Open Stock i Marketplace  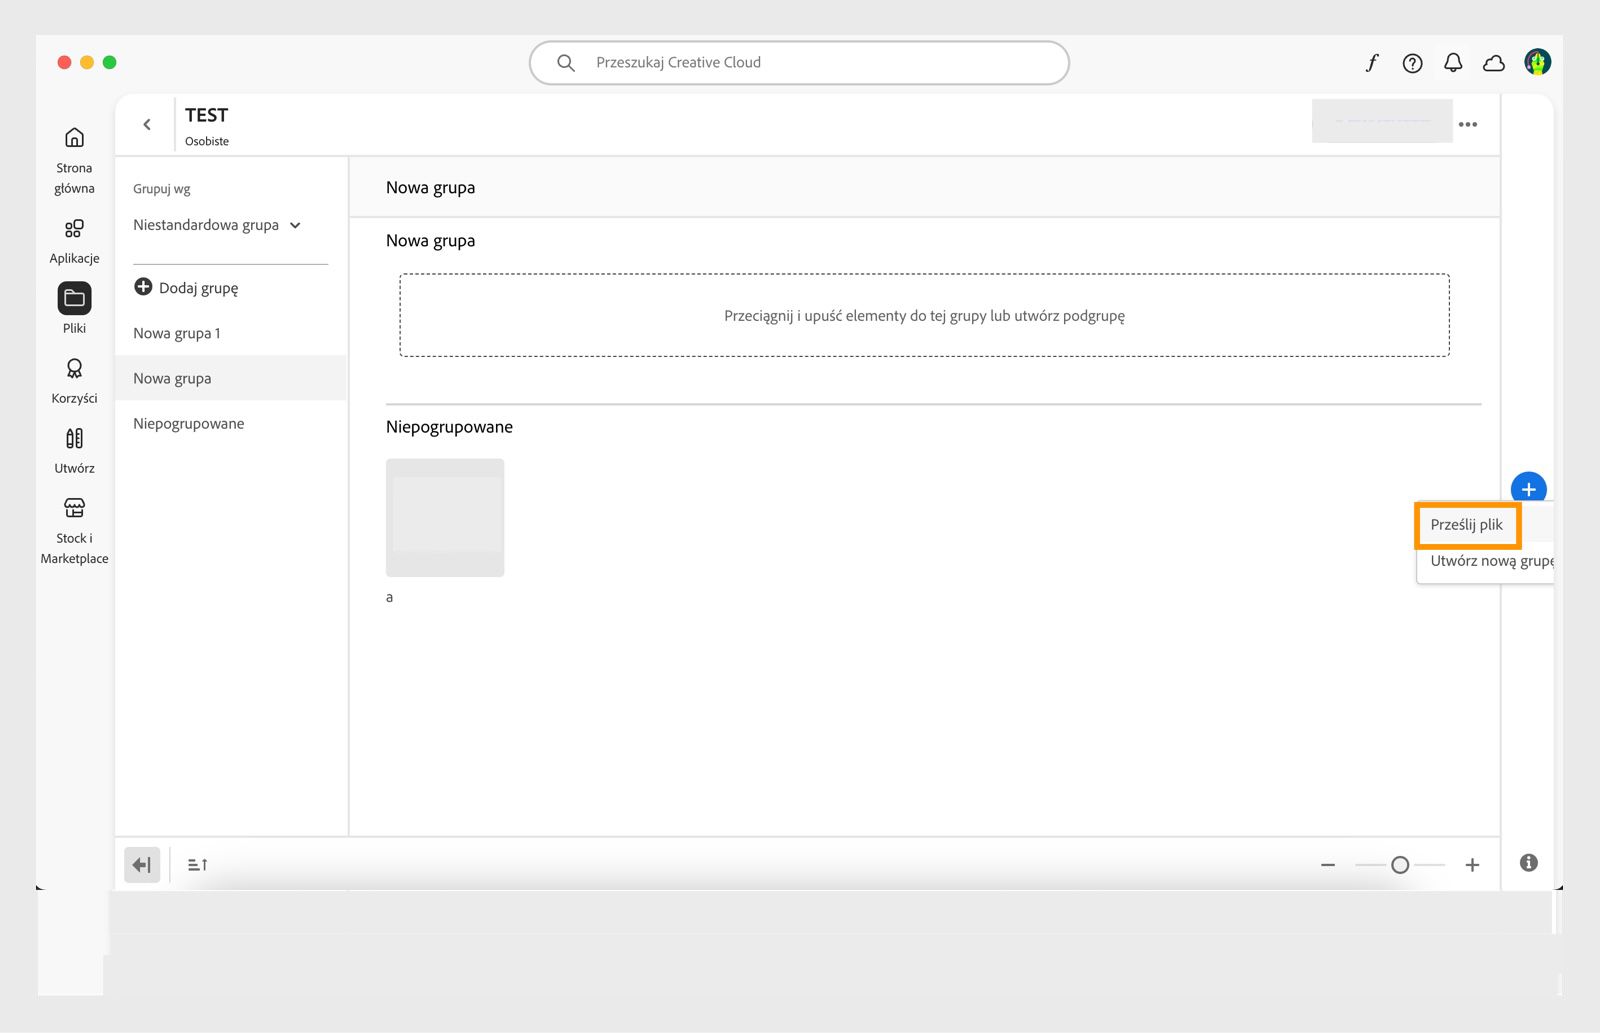74,508
